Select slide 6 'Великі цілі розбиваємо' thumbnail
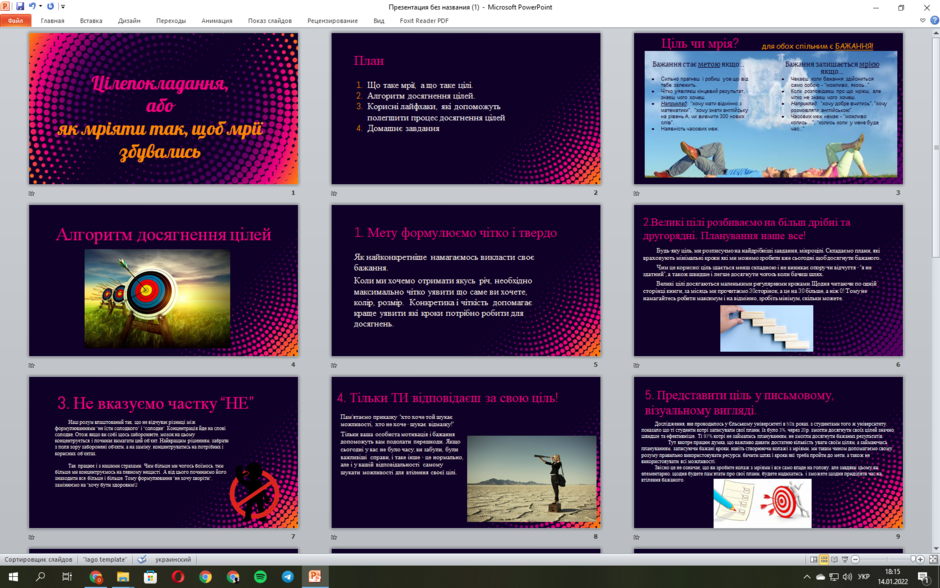Screen dimensions: 940x588 click(768, 281)
